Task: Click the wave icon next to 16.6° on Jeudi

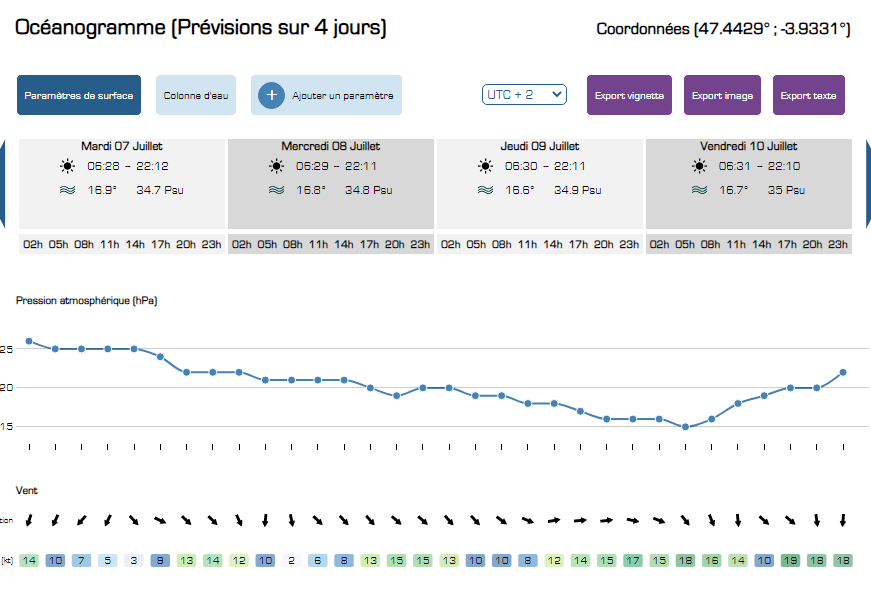Action: point(485,189)
